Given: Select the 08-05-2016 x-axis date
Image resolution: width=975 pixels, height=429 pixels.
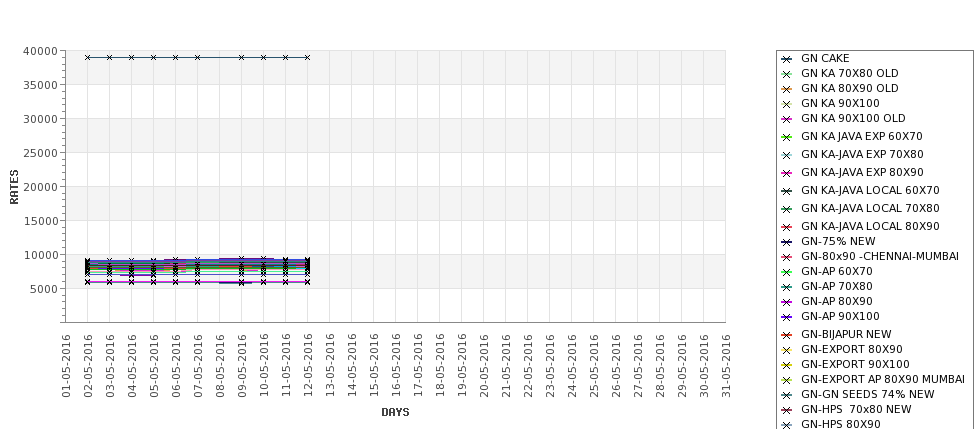Looking at the screenshot, I should point(219,366).
